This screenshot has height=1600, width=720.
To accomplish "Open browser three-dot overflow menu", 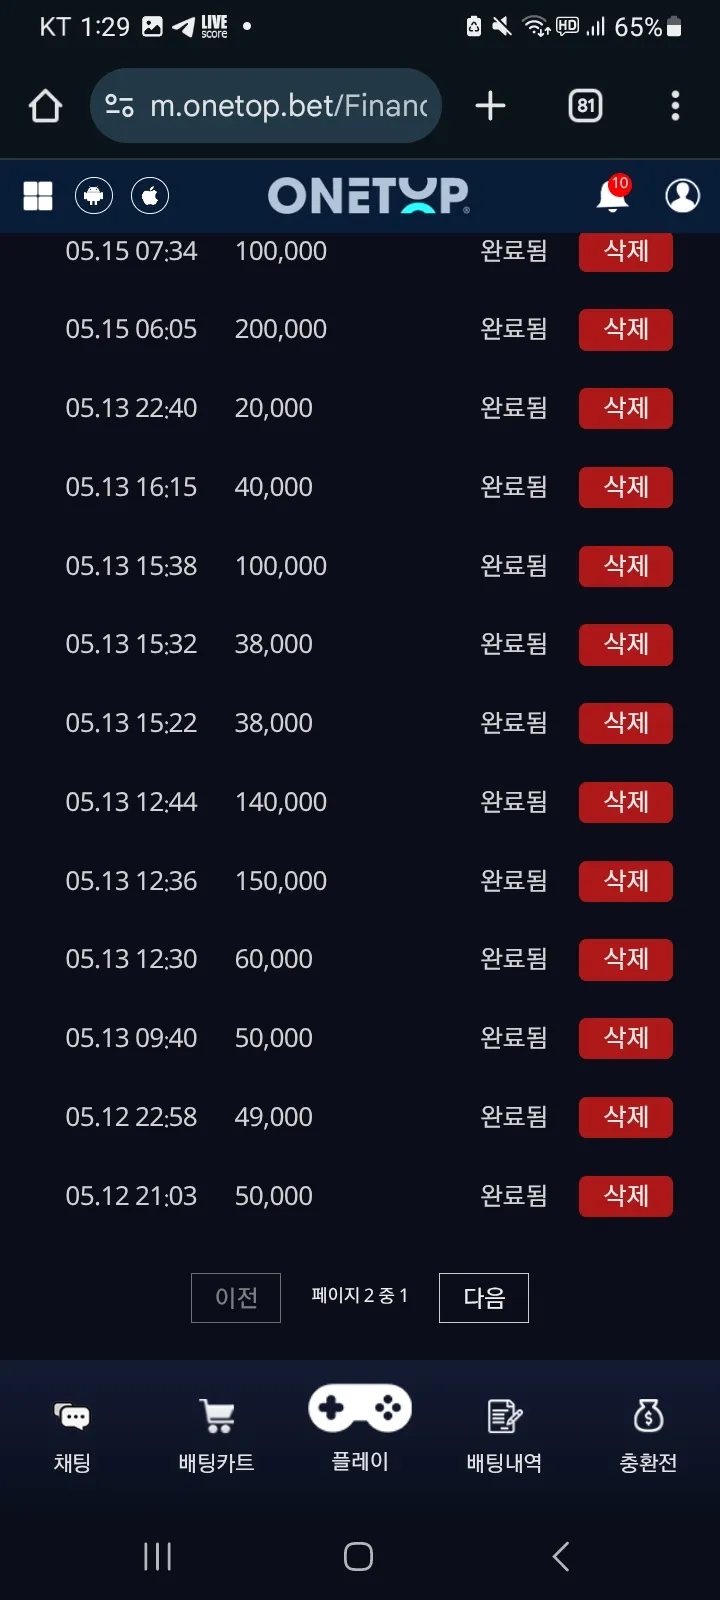I will click(676, 106).
